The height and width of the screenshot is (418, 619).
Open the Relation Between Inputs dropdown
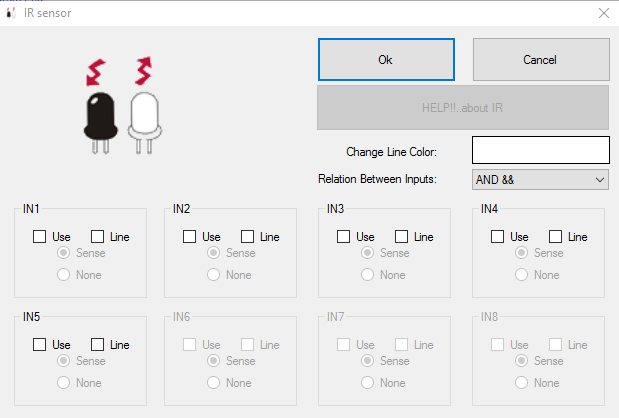tap(540, 180)
